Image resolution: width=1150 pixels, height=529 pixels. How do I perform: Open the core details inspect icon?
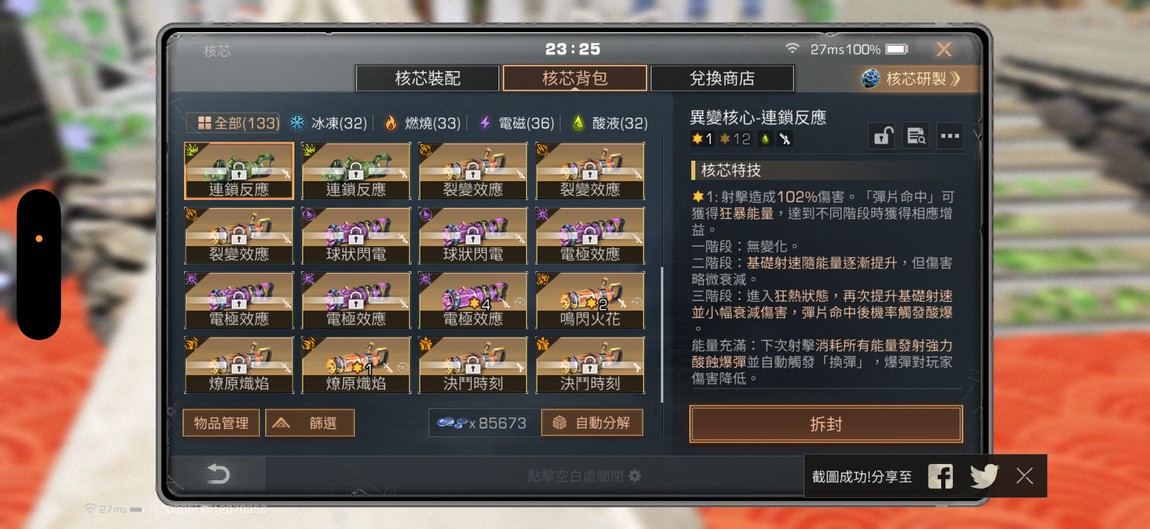[915, 136]
